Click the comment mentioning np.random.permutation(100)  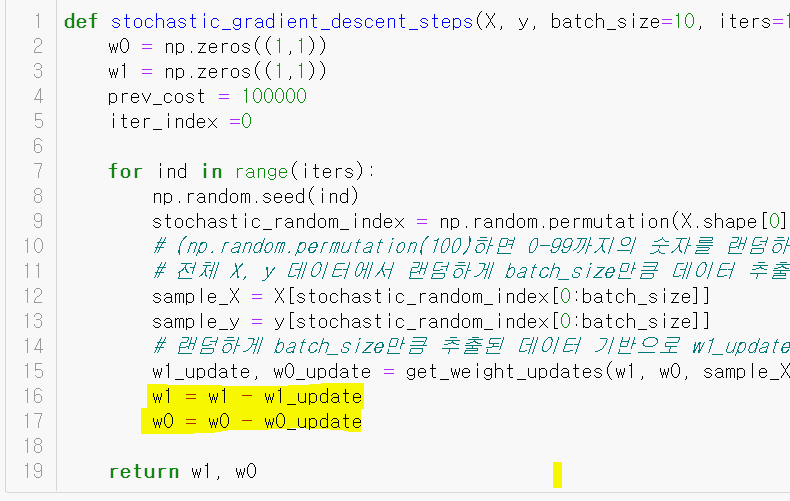pos(471,246)
